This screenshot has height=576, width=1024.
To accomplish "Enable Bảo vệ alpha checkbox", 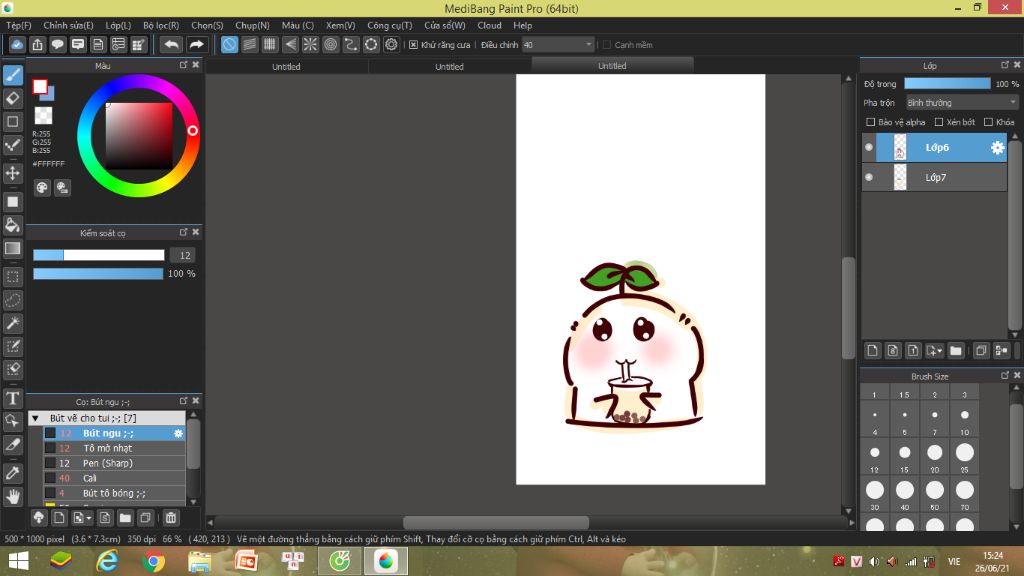I will [871, 122].
